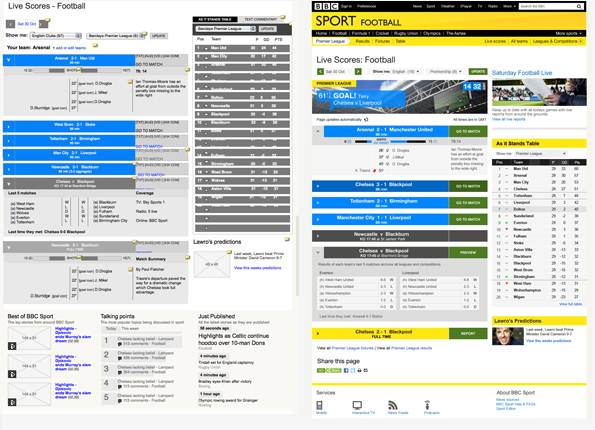Click the sticky note icon by Text Commentary tab

click(283, 17)
